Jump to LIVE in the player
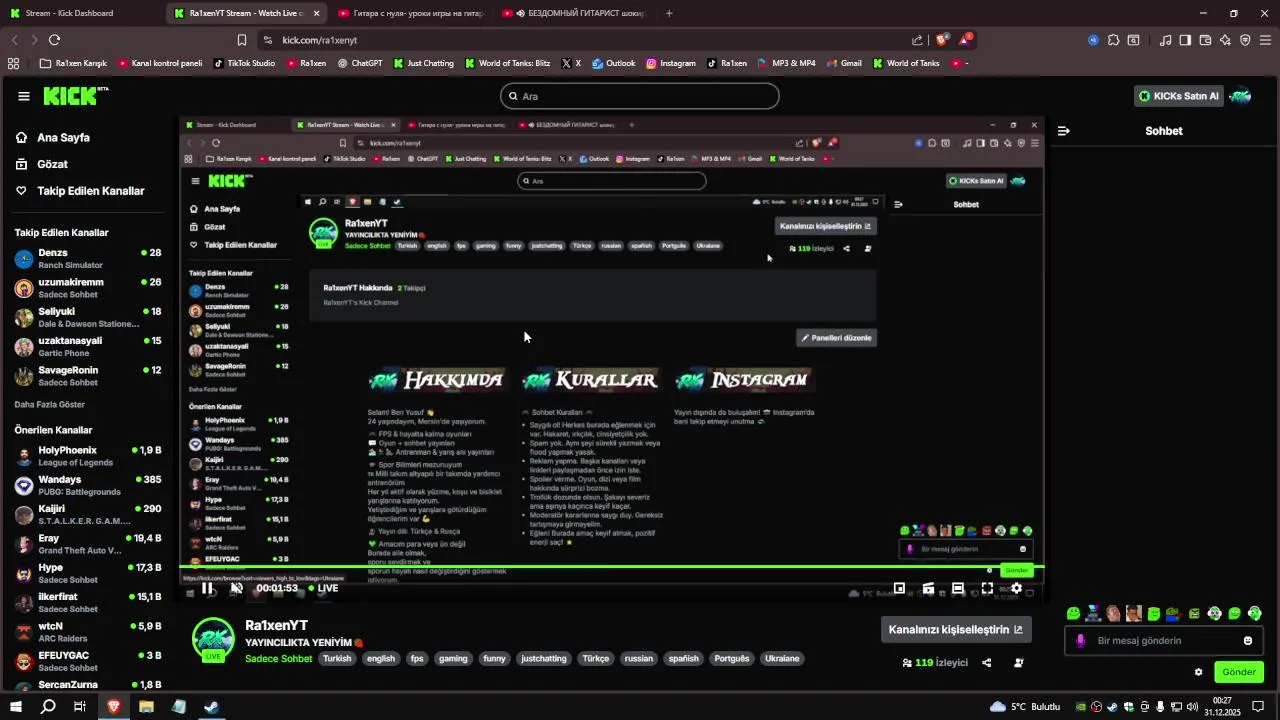 click(x=323, y=588)
